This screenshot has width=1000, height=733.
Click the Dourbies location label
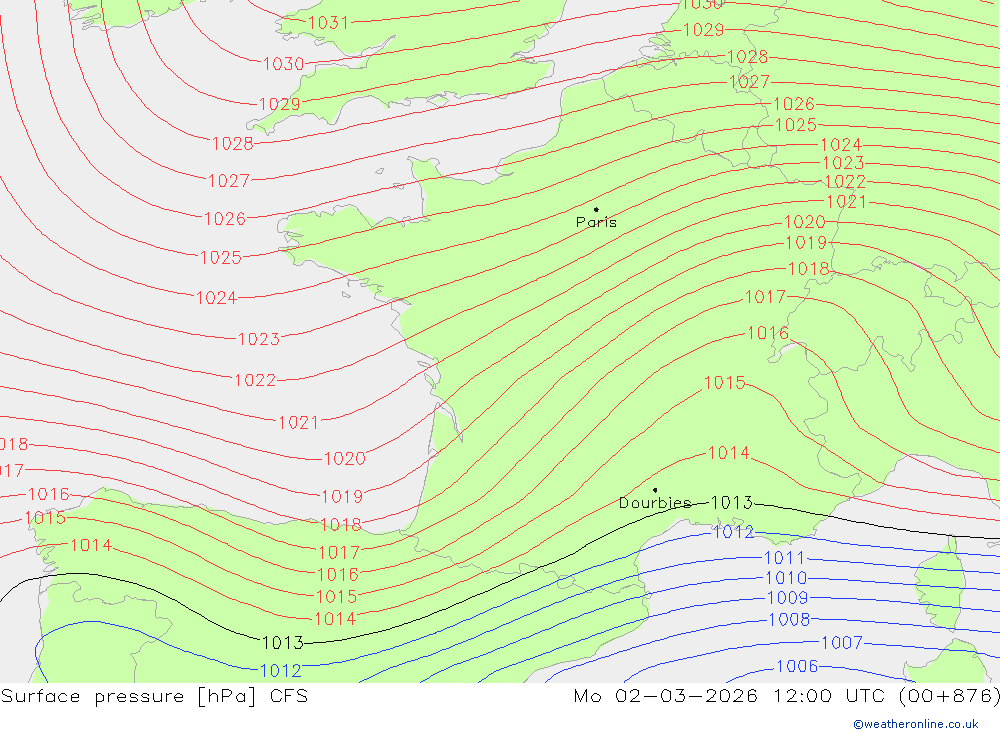655,503
